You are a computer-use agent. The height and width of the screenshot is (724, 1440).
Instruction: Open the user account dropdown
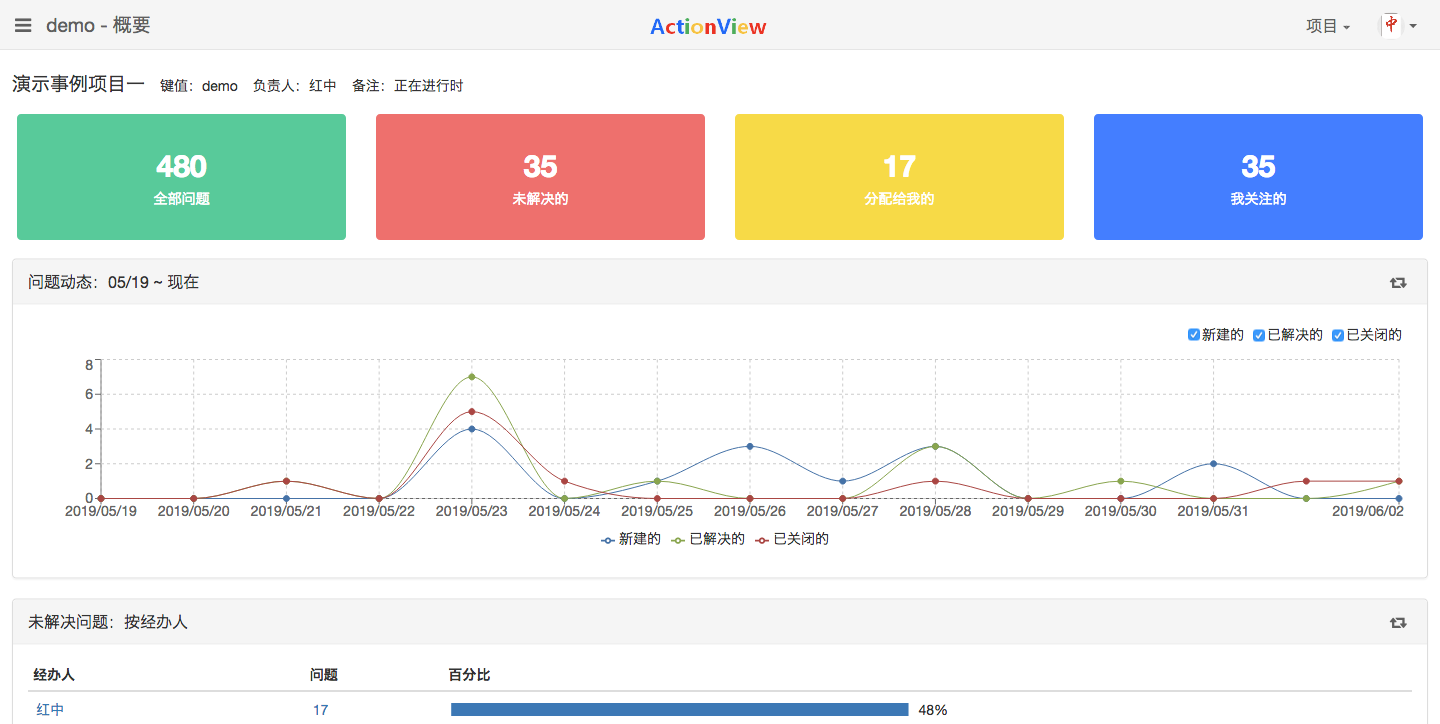tap(1400, 25)
